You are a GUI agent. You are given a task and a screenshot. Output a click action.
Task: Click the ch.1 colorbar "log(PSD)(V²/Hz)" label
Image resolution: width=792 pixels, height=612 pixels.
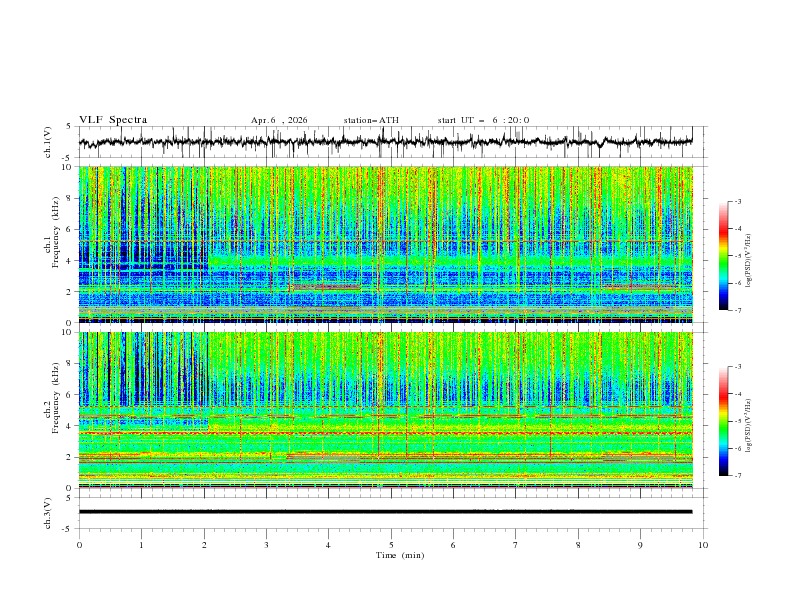pos(748,261)
